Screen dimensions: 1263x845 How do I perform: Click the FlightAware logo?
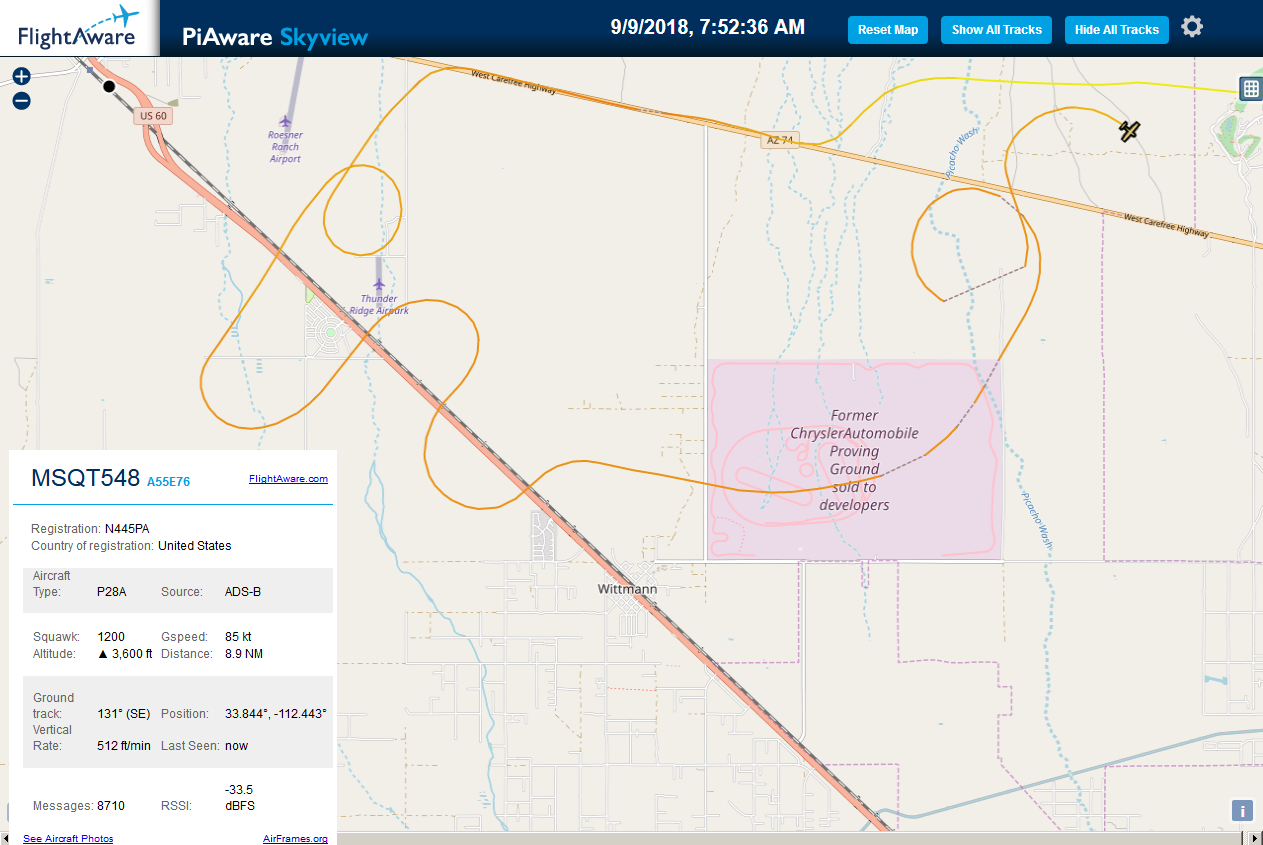click(79, 28)
